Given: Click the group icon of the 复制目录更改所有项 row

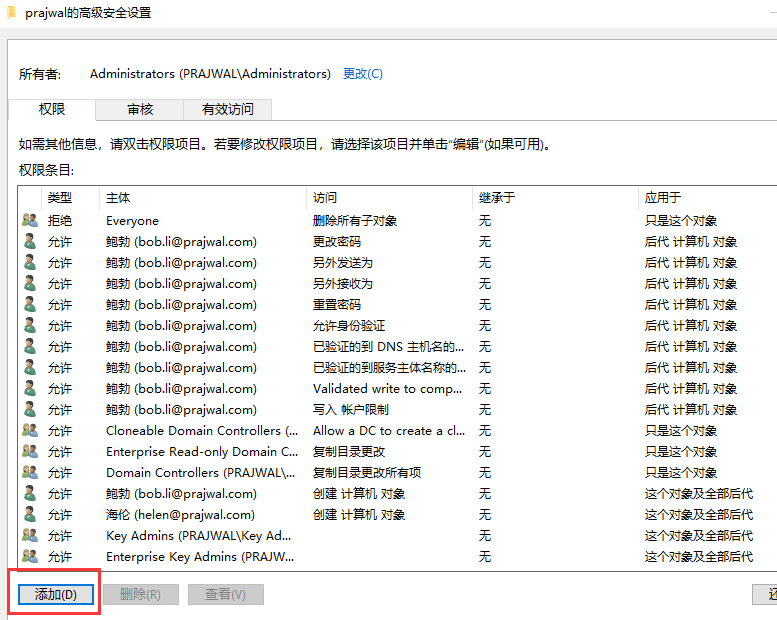Looking at the screenshot, I should 30,472.
